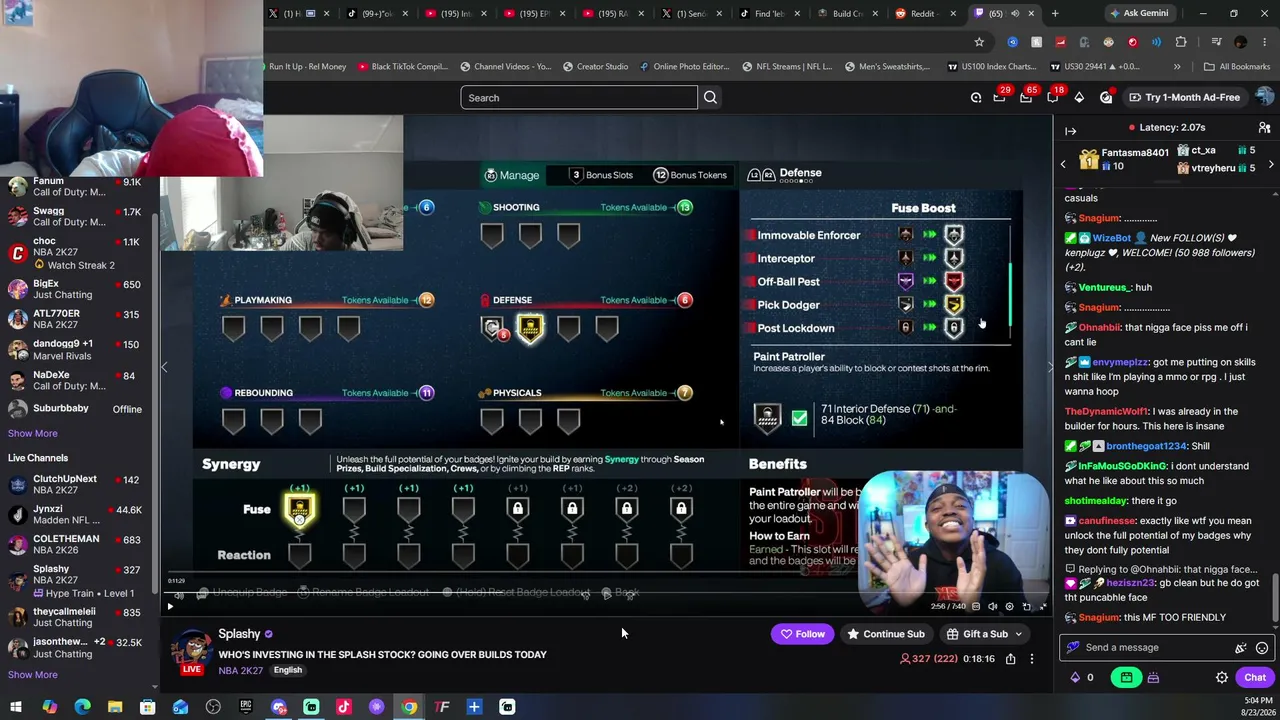The image size is (1280, 720).
Task: Open the NFL Streams bookmark
Action: click(x=787, y=67)
